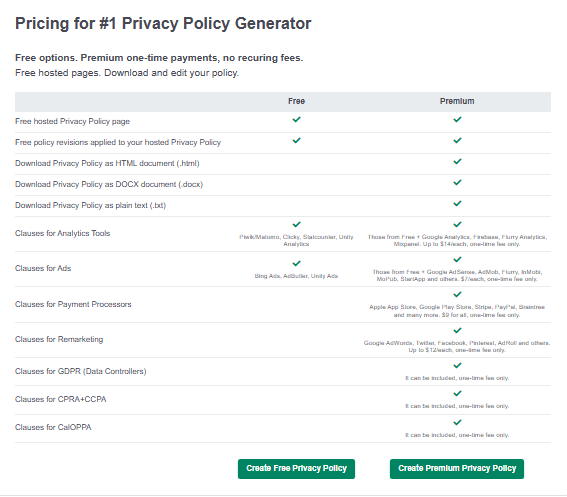
Task: Click Premium checkmark for Remarketing clauses
Action: point(457,330)
